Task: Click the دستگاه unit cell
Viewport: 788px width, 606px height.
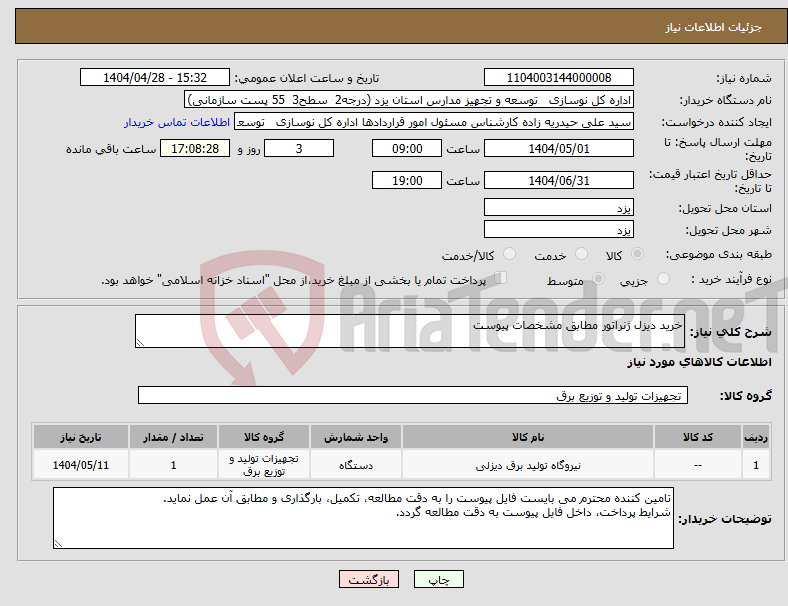Action: (356, 465)
